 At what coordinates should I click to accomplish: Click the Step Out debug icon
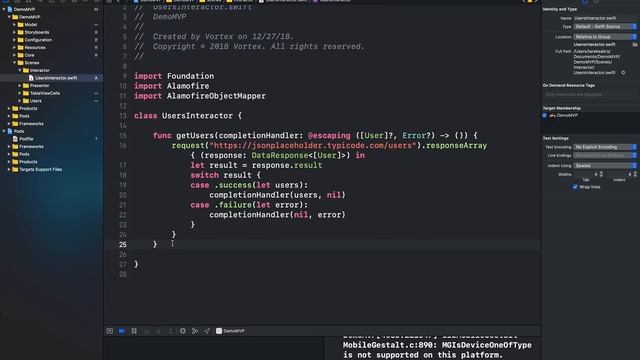pyautogui.click(x=170, y=331)
